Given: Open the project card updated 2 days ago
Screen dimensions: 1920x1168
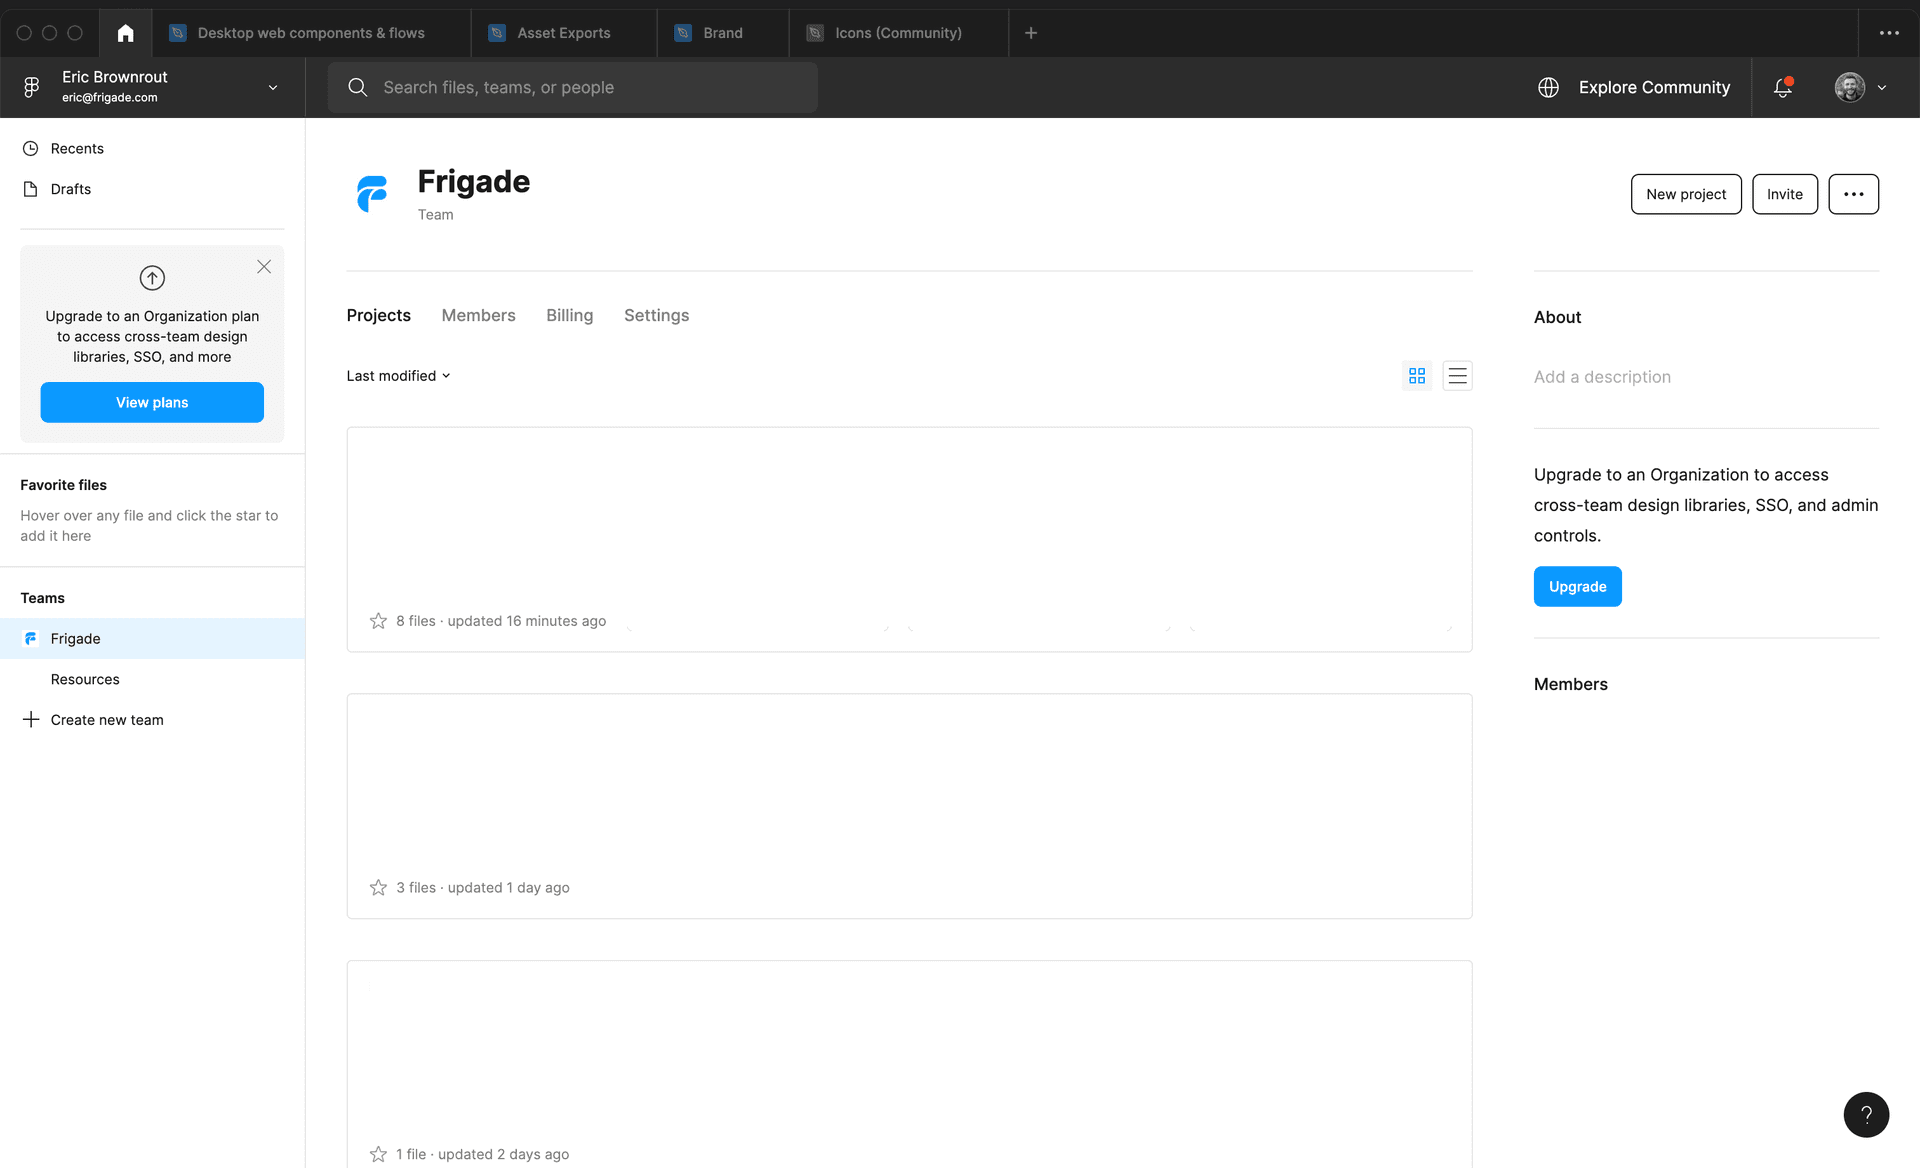Looking at the screenshot, I should pos(909,1064).
